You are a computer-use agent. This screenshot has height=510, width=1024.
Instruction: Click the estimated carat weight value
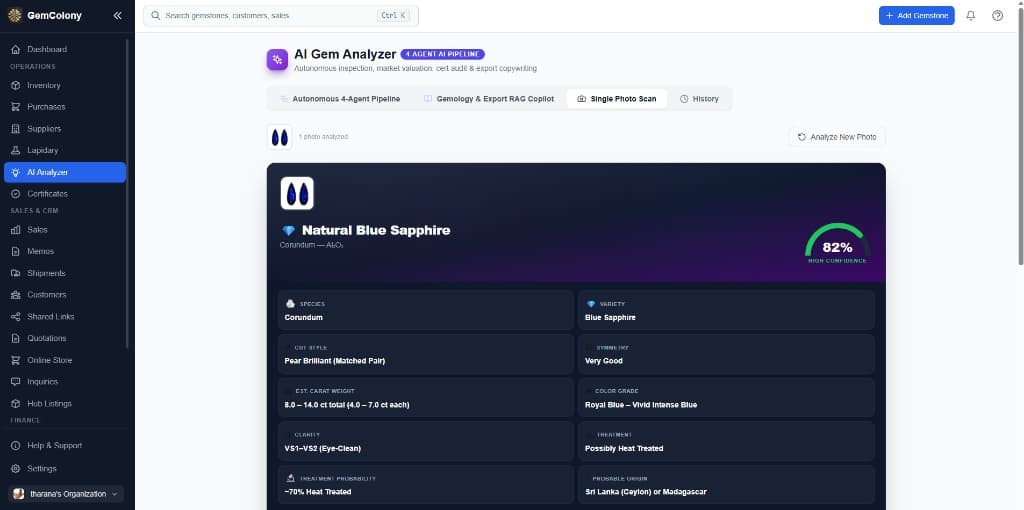click(x=347, y=405)
